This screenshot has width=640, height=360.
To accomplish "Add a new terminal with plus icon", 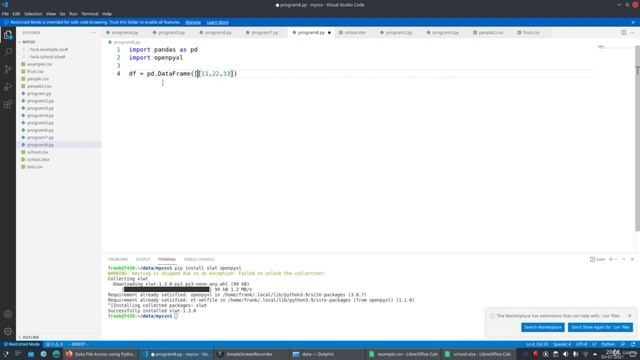I will click(x=611, y=260).
